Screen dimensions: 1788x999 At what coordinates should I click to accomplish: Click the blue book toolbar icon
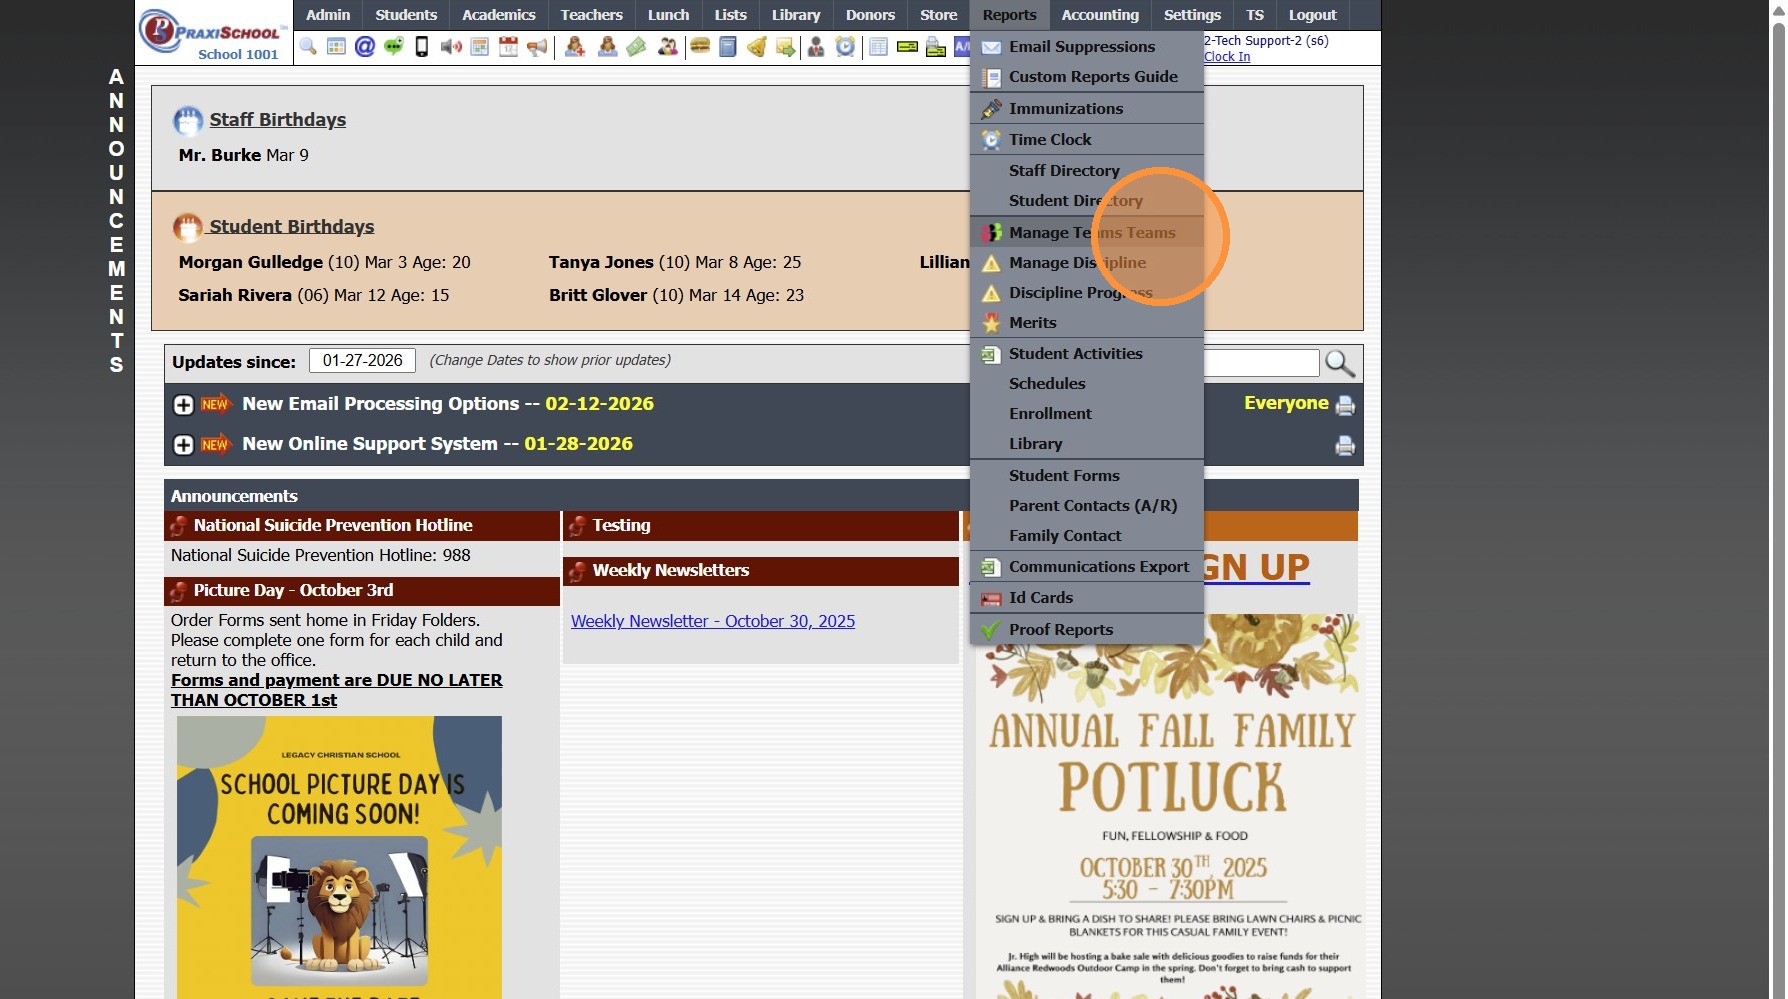pyautogui.click(x=728, y=47)
